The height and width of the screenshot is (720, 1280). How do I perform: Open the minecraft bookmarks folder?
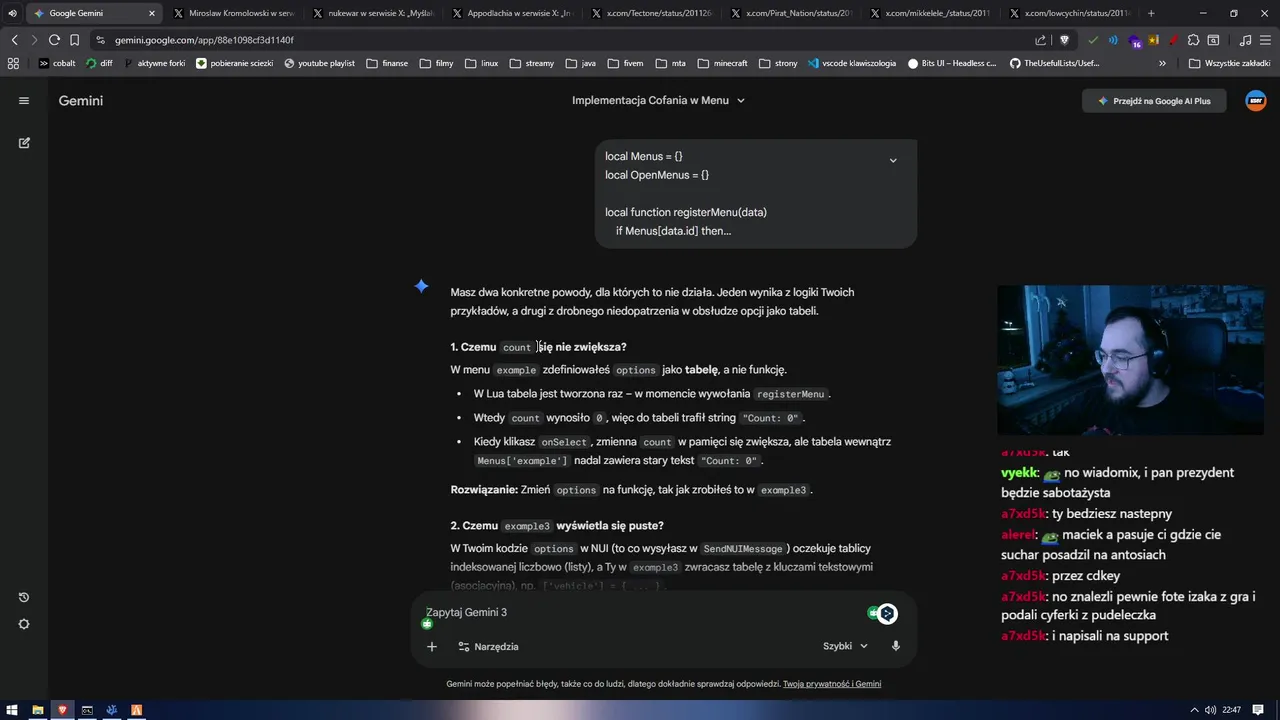(x=722, y=63)
